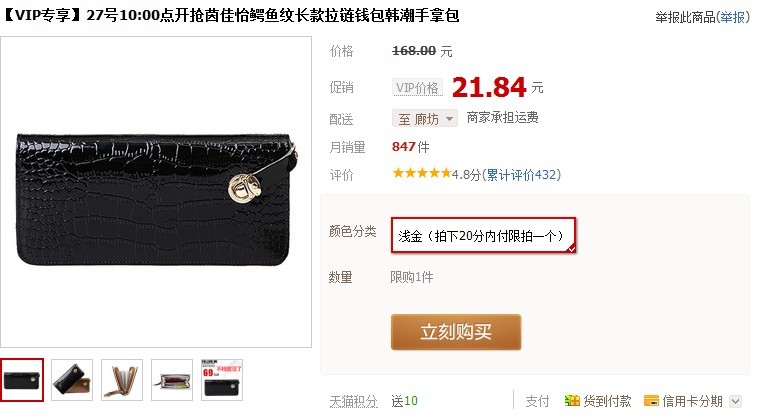Select the second angled wallet thumbnail

click(x=72, y=380)
